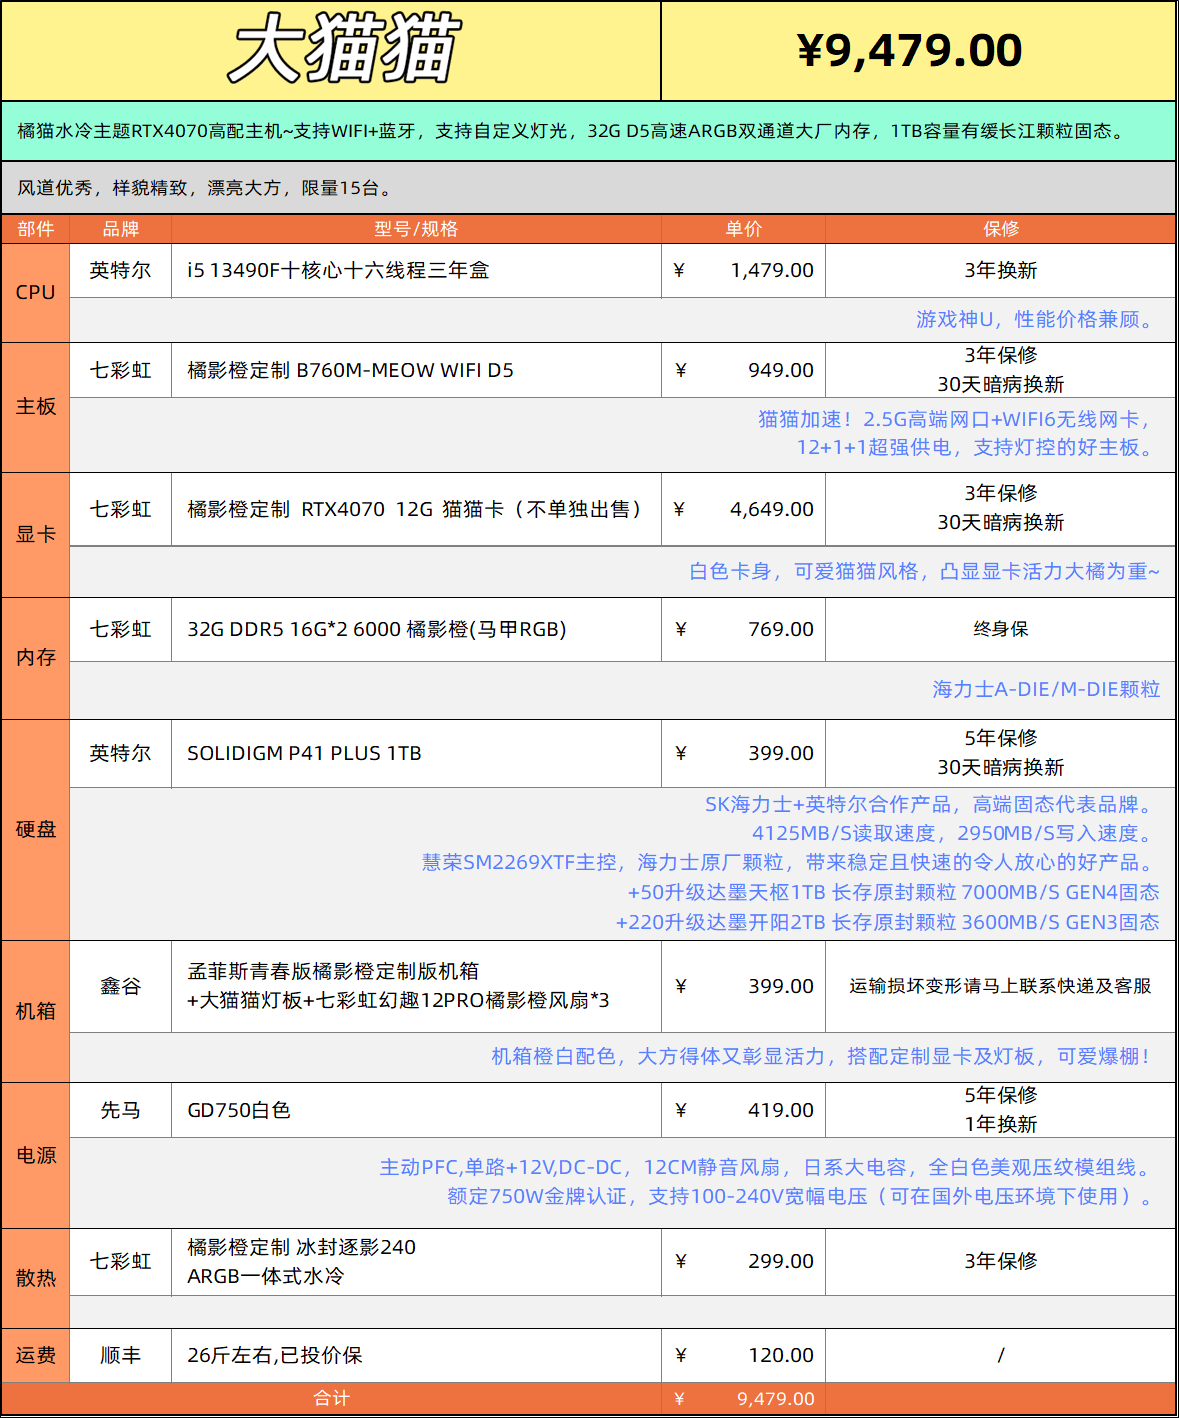Click the 额定750W金牌认证 note line
Viewport: 1179px width, 1418px height.
point(803,1196)
